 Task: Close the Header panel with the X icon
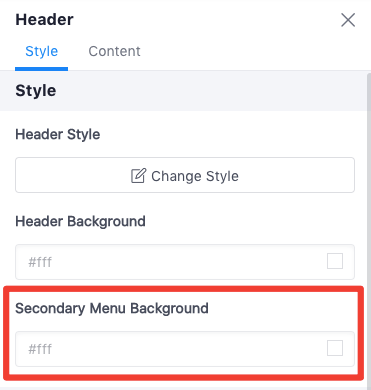348,20
